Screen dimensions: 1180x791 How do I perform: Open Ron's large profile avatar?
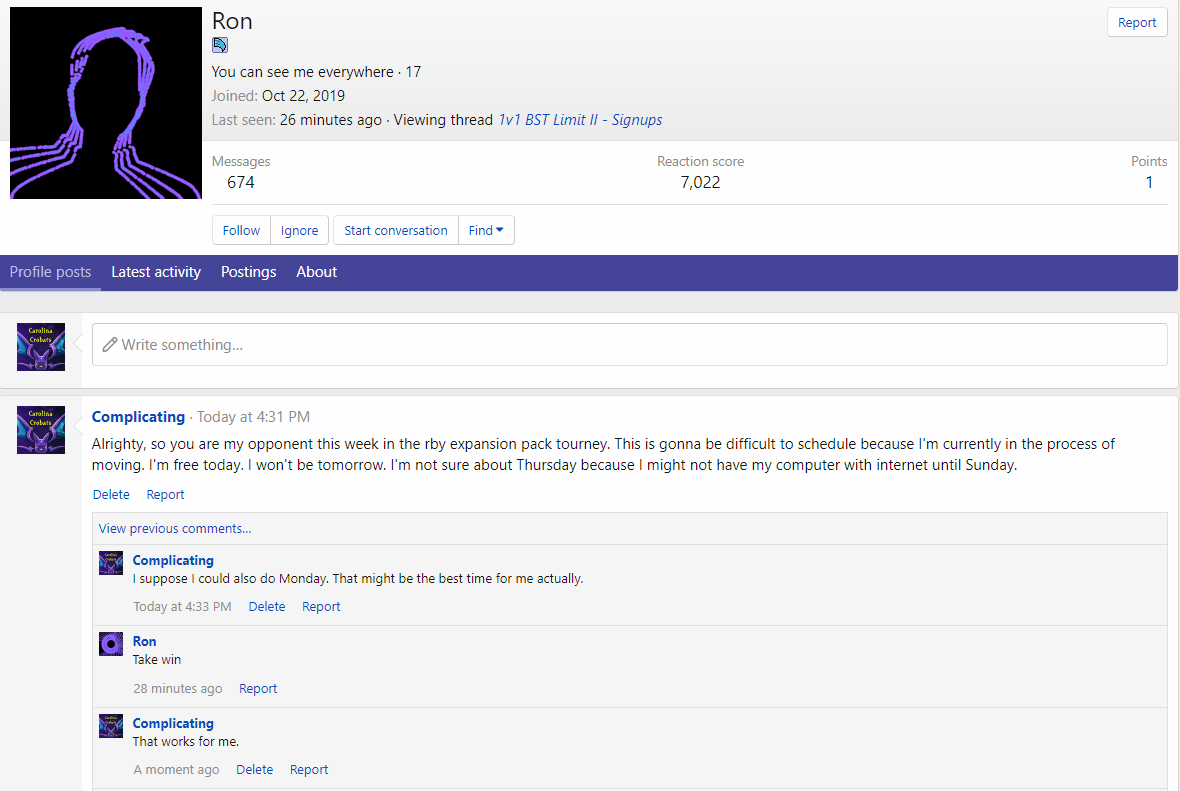(105, 103)
